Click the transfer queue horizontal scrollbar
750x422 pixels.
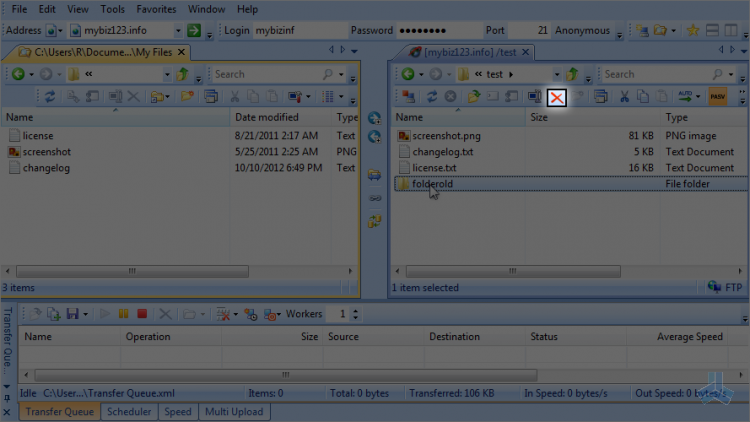(x=286, y=375)
